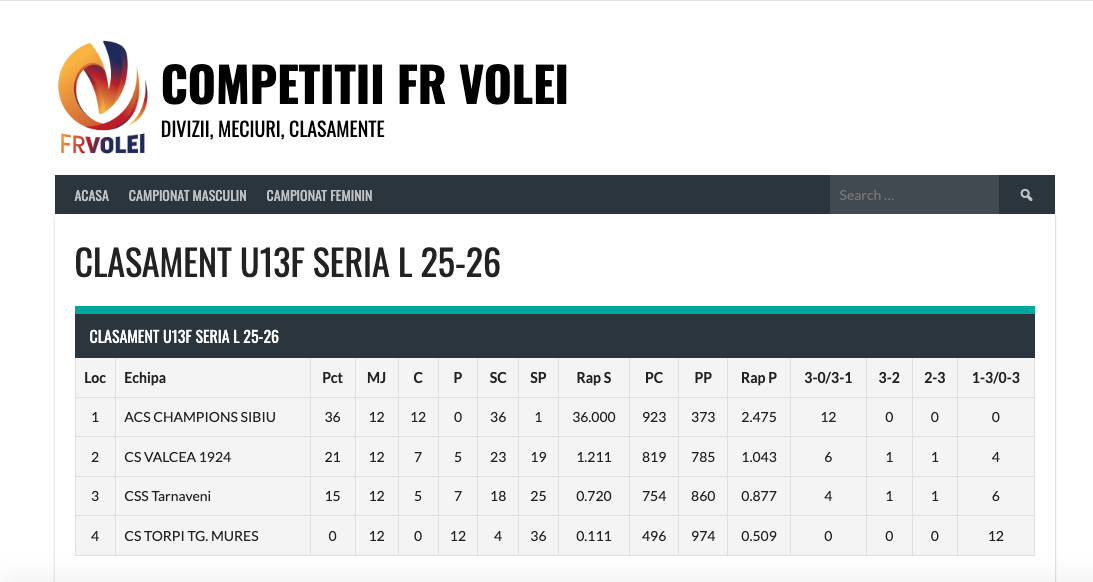Click the Competitii FR Volei site title
The width and height of the screenshot is (1093, 582).
coord(364,85)
